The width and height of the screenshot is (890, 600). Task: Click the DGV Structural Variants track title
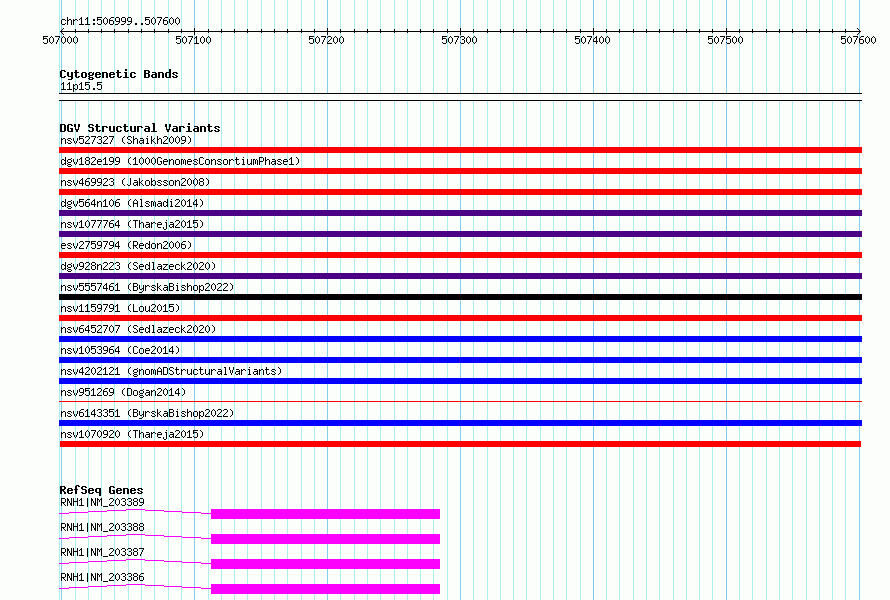coord(140,128)
